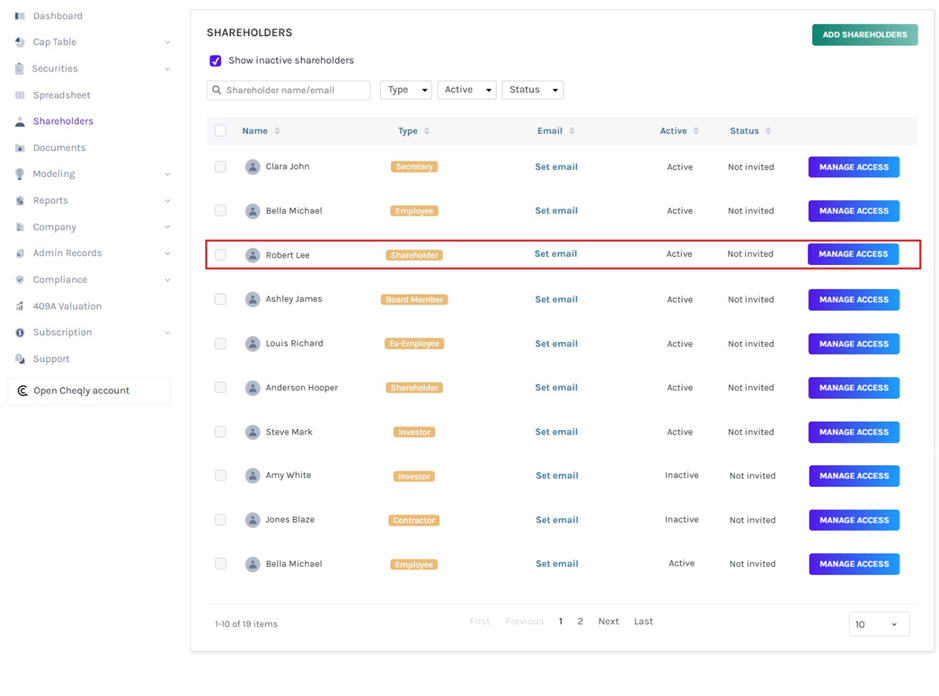Viewport: 939px width, 696px height.
Task: Click Set email for Steve Mark
Action: pos(556,432)
